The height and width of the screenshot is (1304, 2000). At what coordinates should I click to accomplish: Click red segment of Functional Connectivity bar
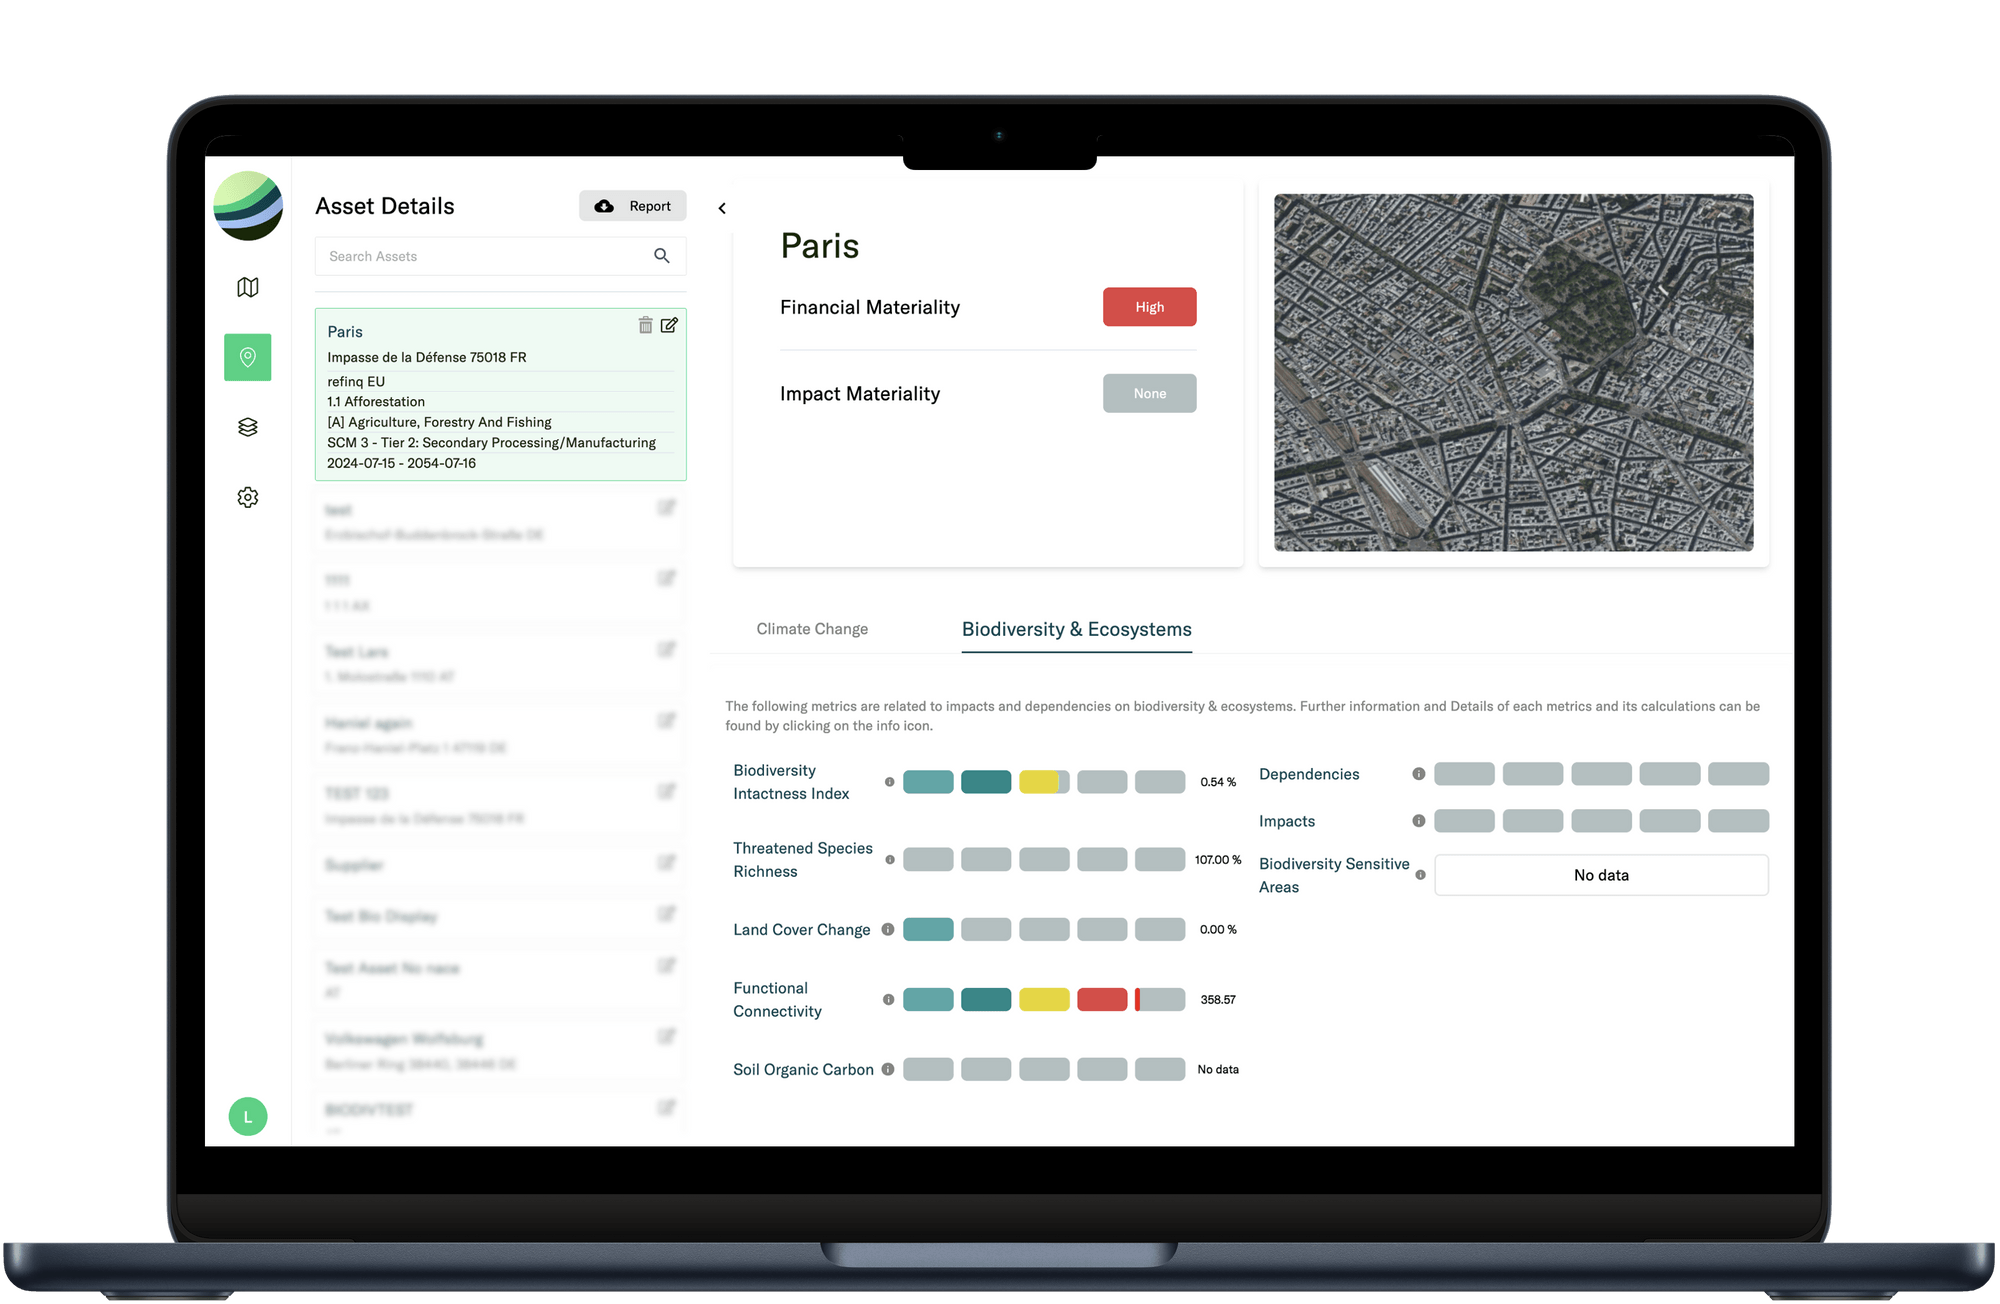point(1102,1000)
